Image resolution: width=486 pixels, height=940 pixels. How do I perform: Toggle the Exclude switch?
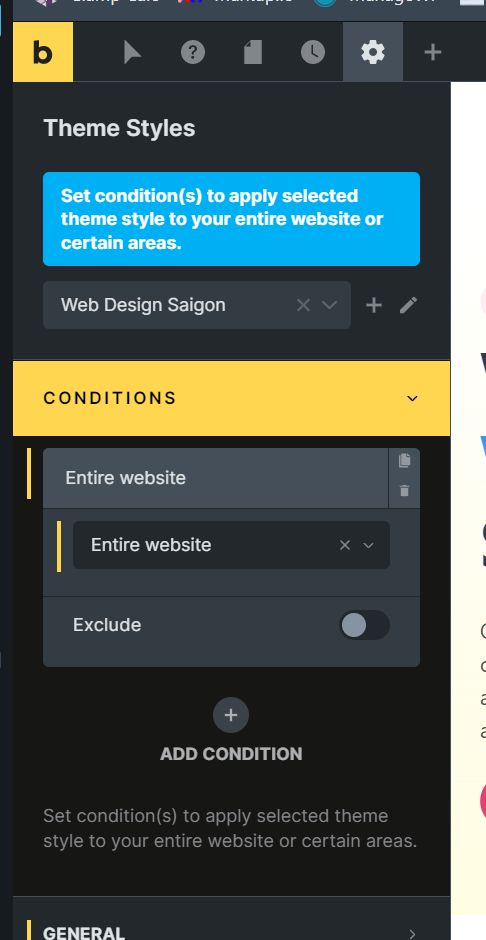tap(364, 625)
